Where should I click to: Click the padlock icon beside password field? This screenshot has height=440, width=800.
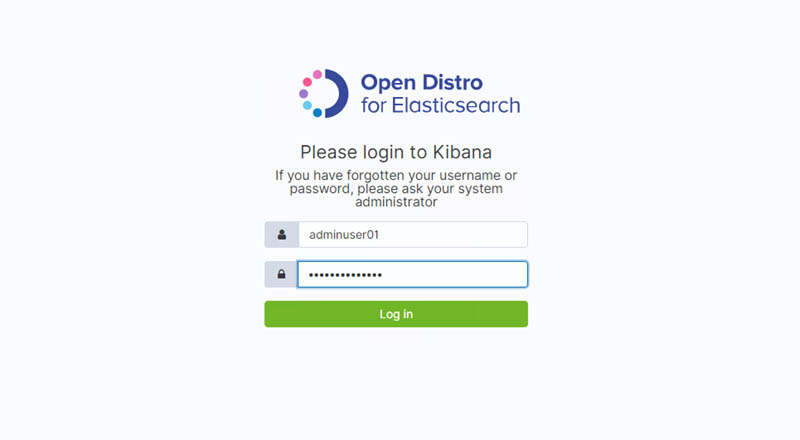pos(281,274)
